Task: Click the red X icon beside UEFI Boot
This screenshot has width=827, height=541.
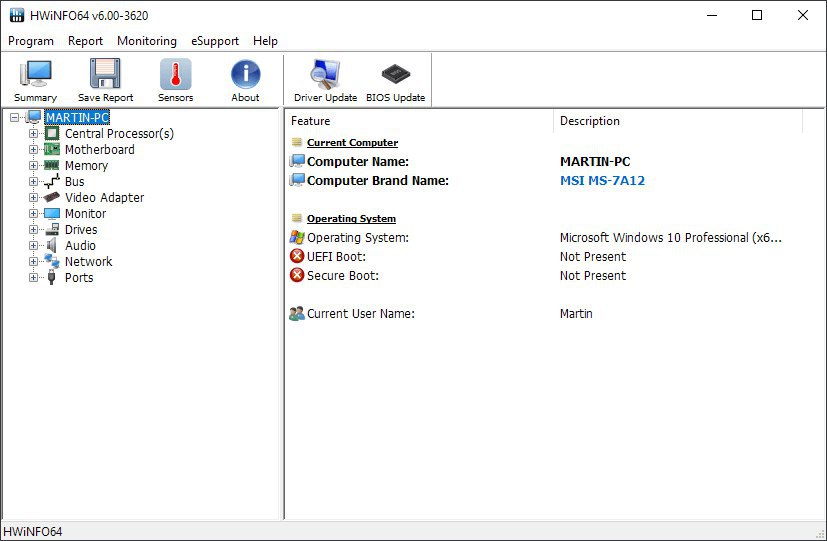Action: (x=297, y=256)
